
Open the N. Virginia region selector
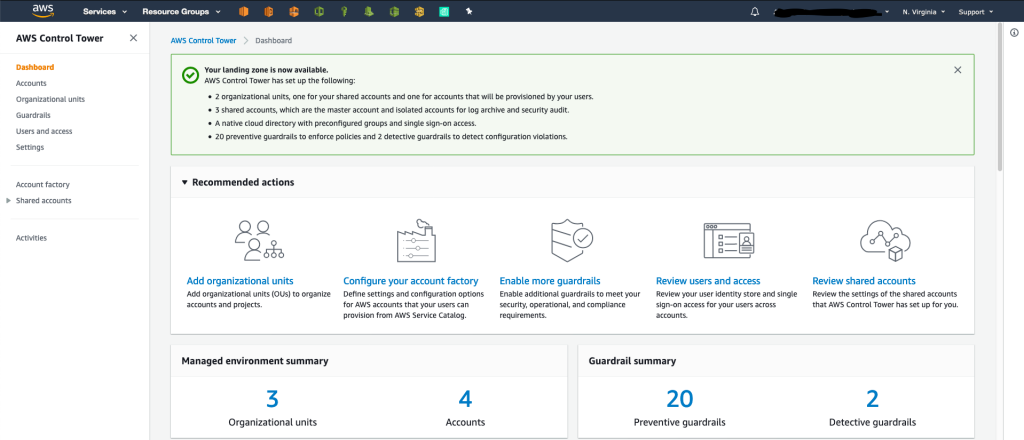pyautogui.click(x=923, y=12)
